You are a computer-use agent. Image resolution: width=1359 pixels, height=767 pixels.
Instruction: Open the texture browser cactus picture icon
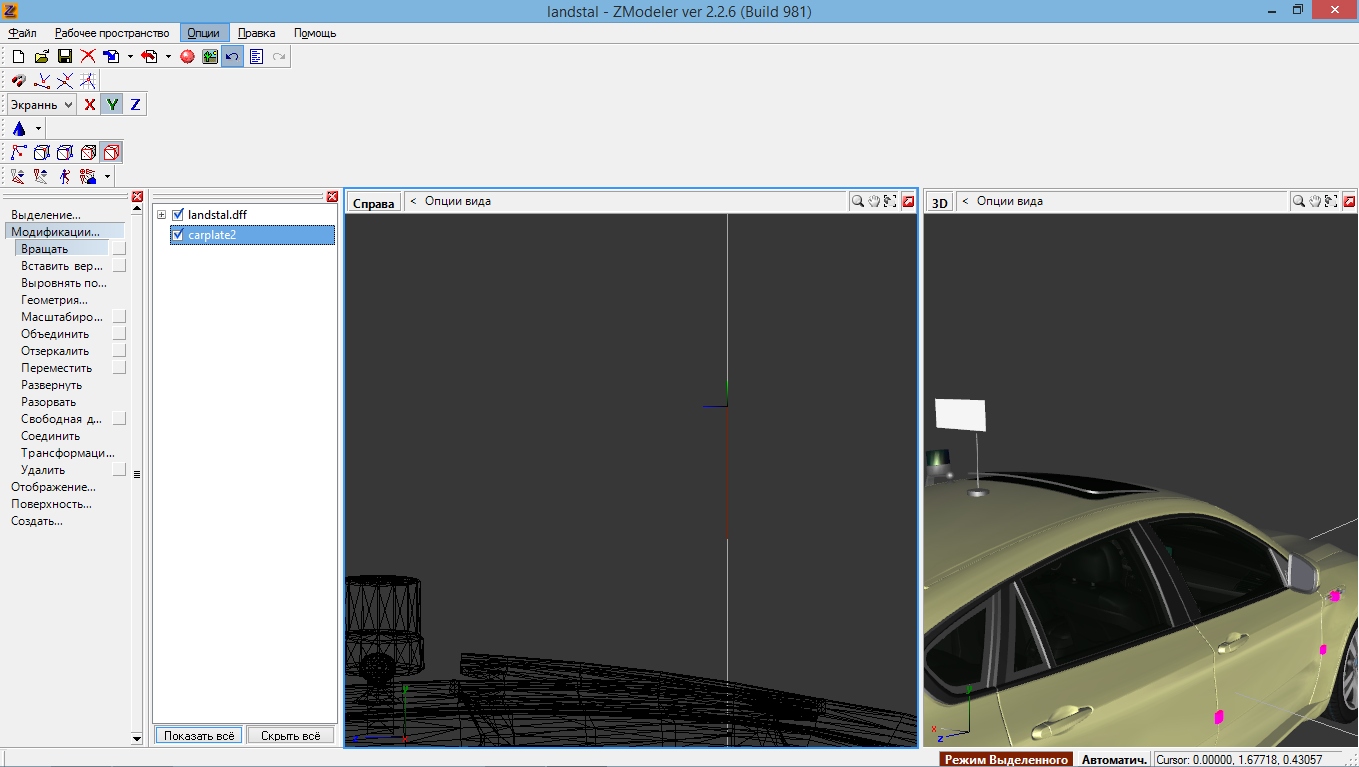click(x=210, y=57)
